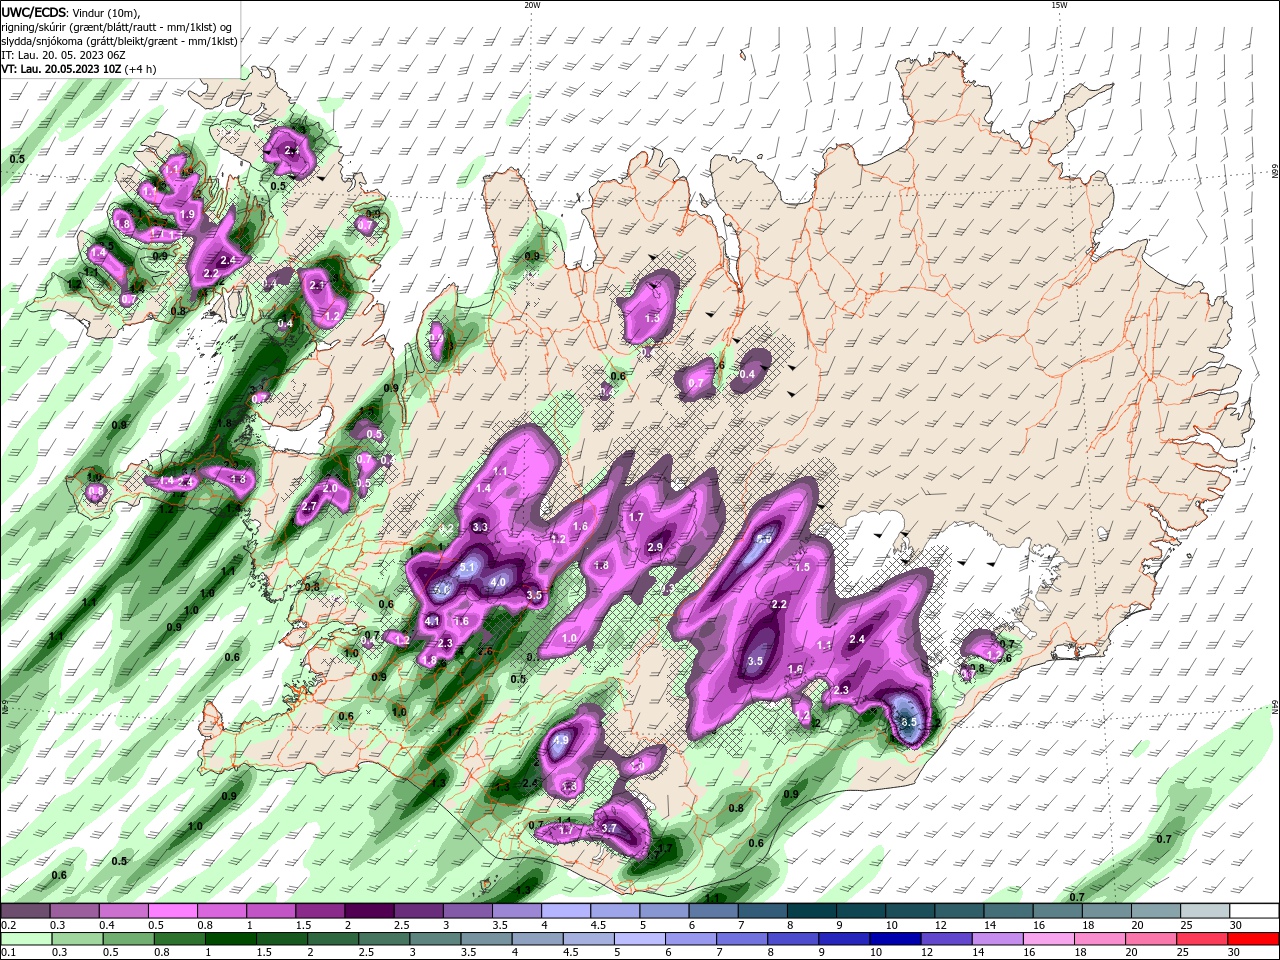Screen dimensions: 1280x960
Task: Click the 8.5 precipitation value on the map
Action: point(909,722)
